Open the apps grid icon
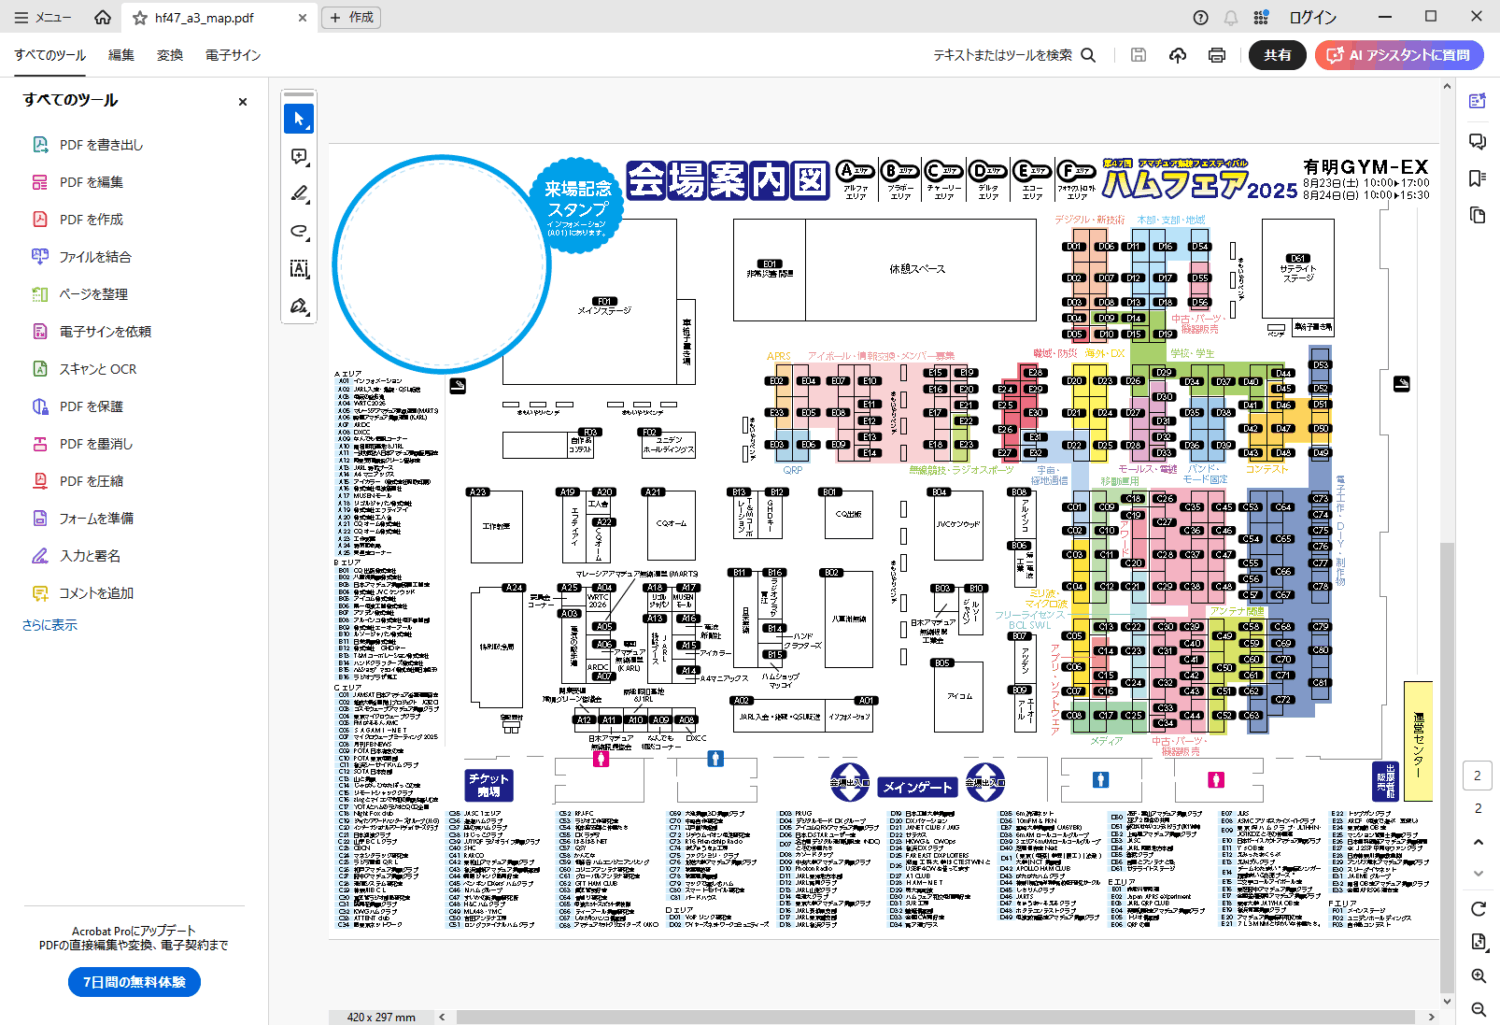1500x1025 pixels. click(1261, 17)
